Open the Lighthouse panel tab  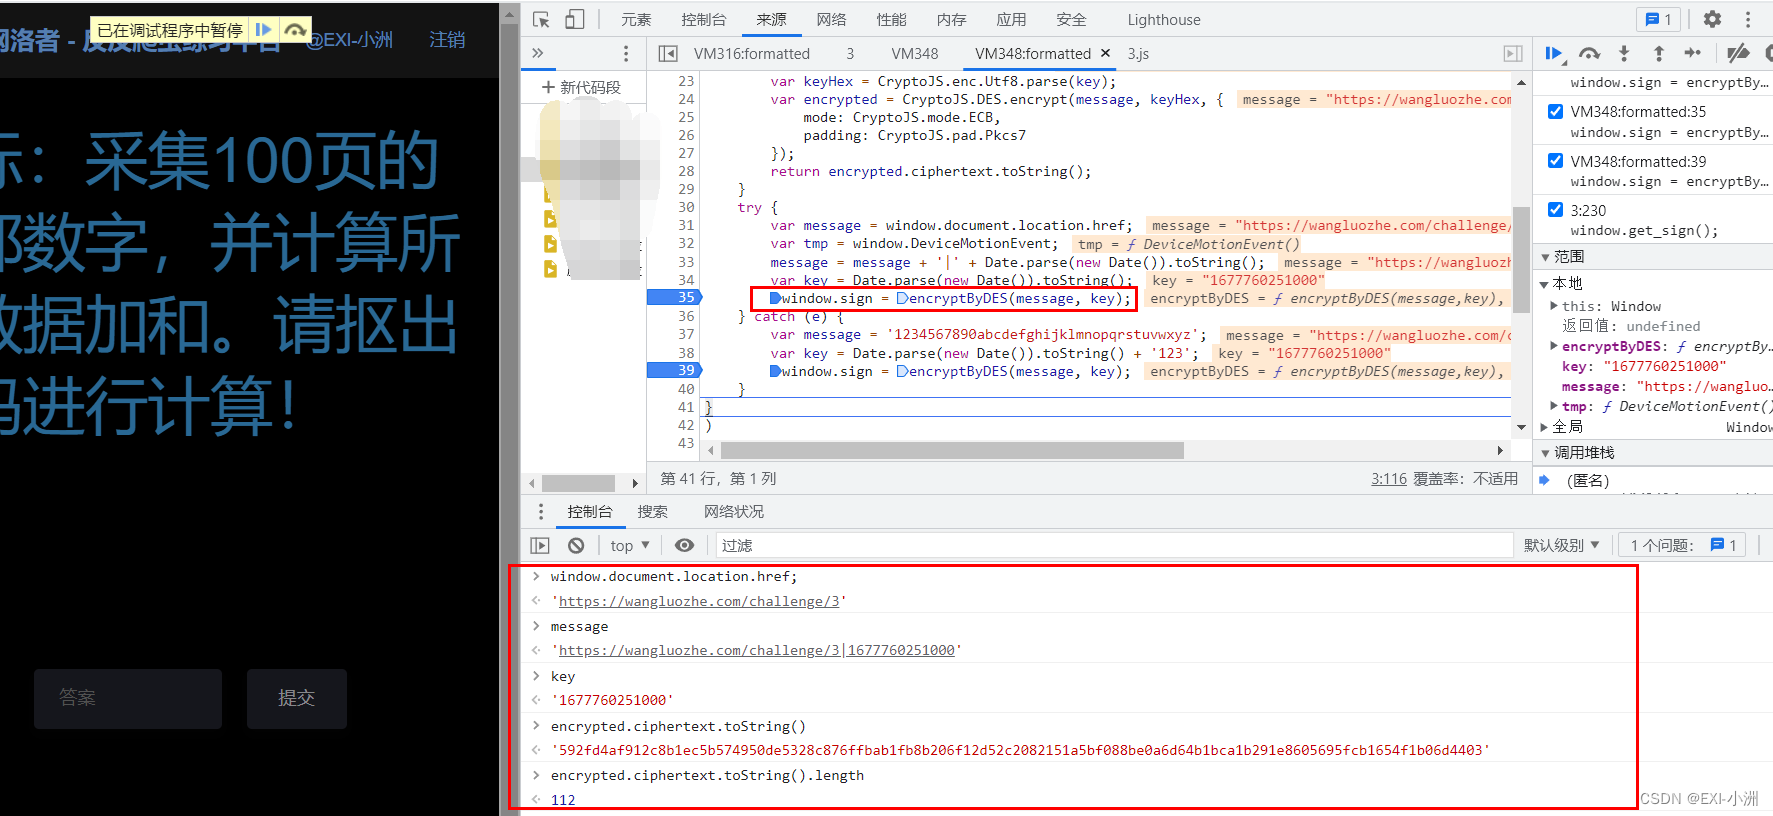point(1164,19)
